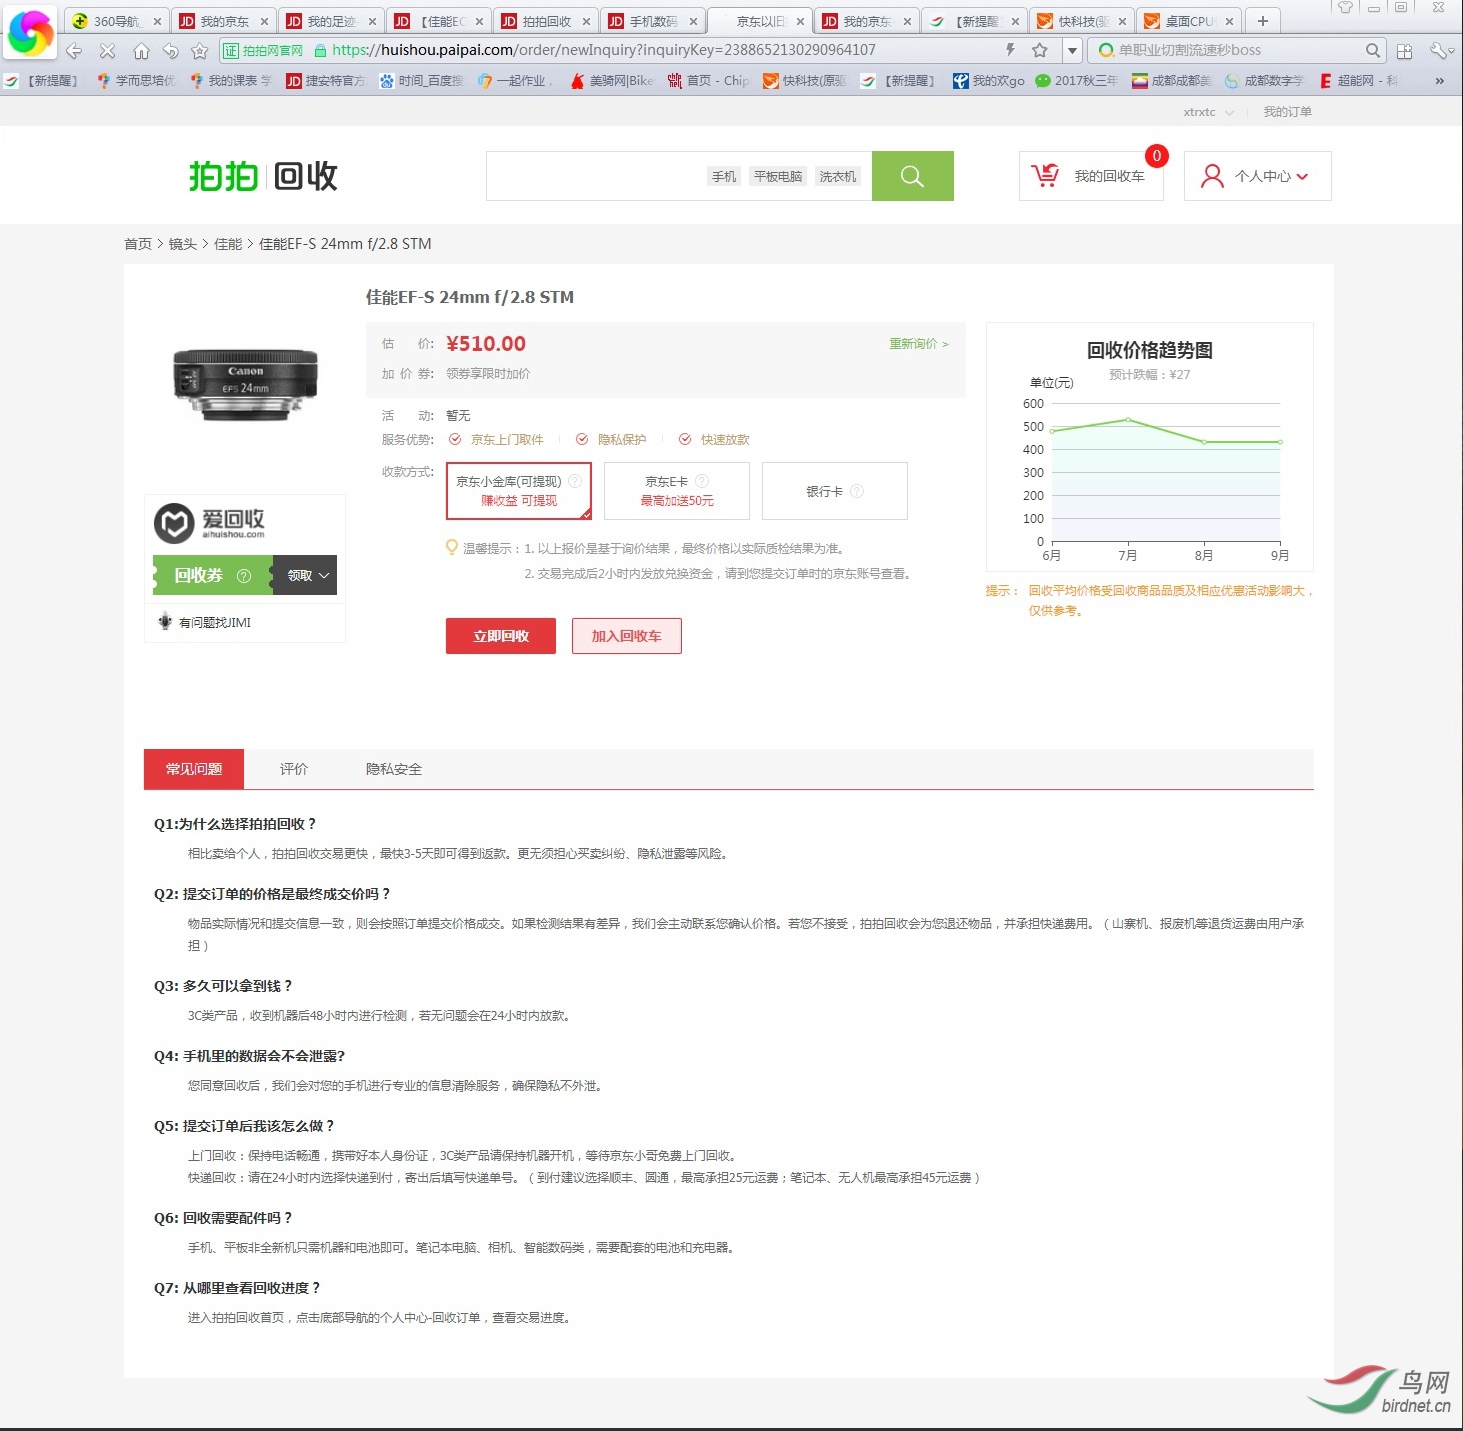Screen dimensions: 1463x1431
Task: Click the help icon beside 京东E卡
Action: [x=702, y=481]
